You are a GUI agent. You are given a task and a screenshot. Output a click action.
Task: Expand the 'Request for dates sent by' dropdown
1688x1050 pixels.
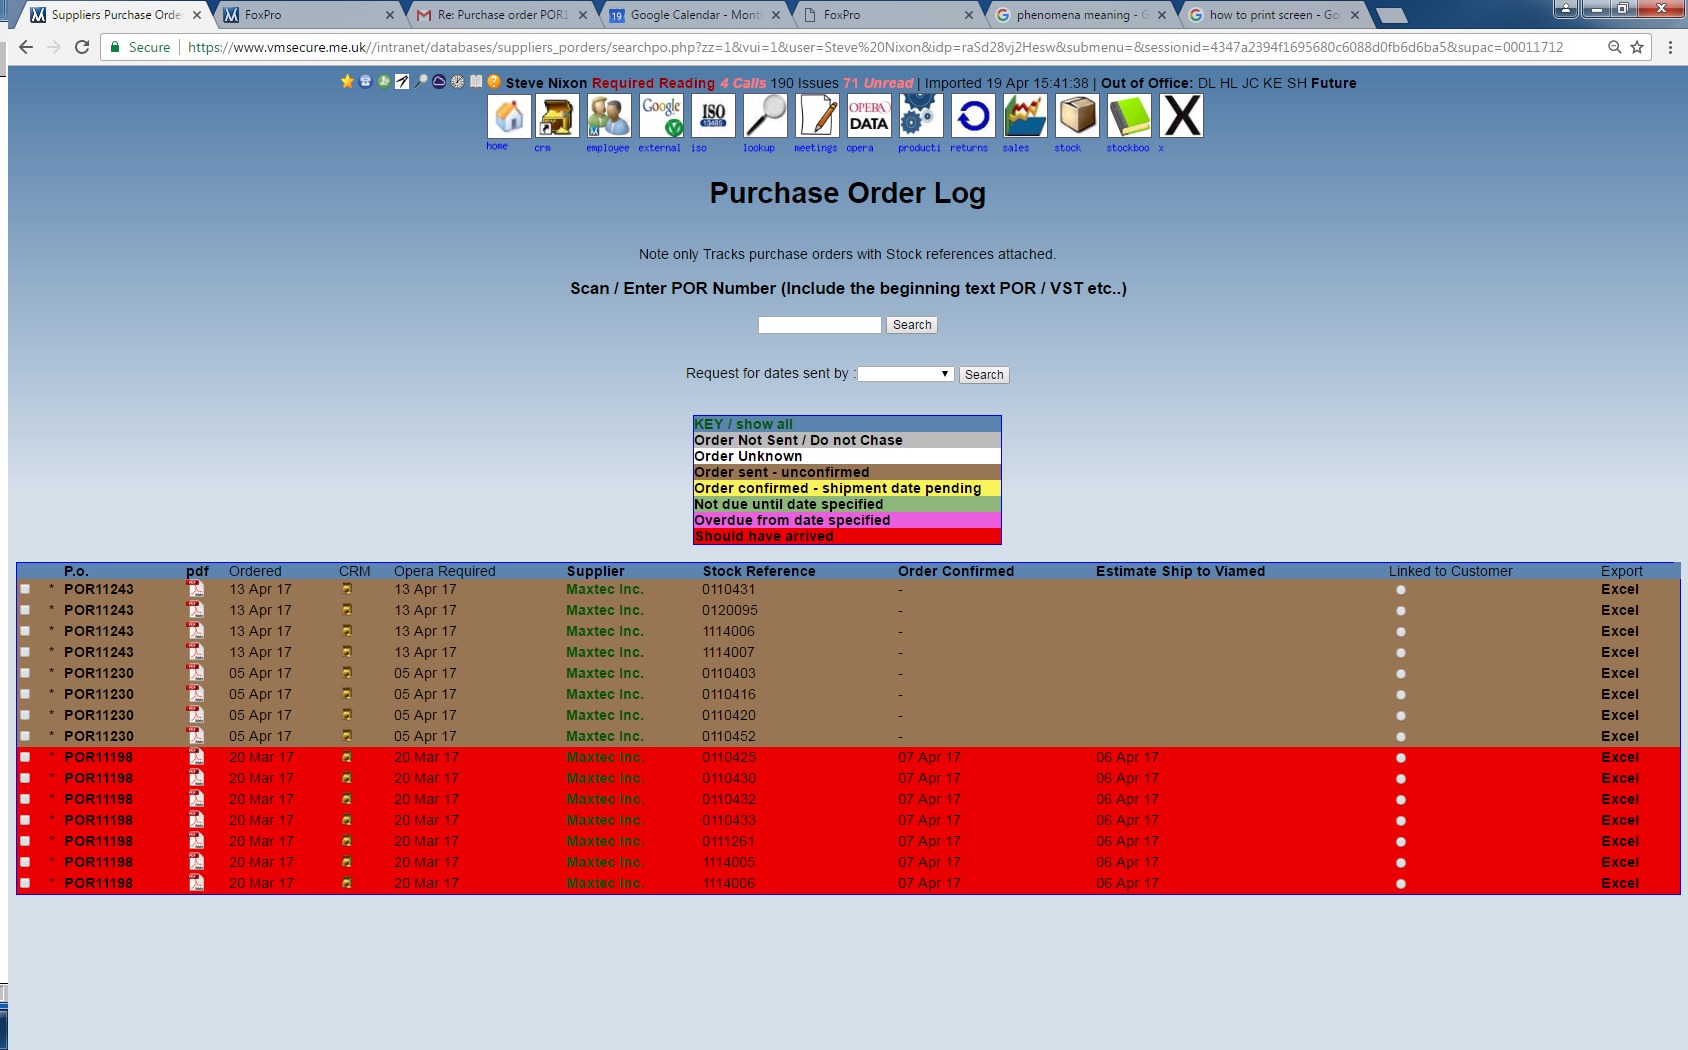tap(904, 374)
